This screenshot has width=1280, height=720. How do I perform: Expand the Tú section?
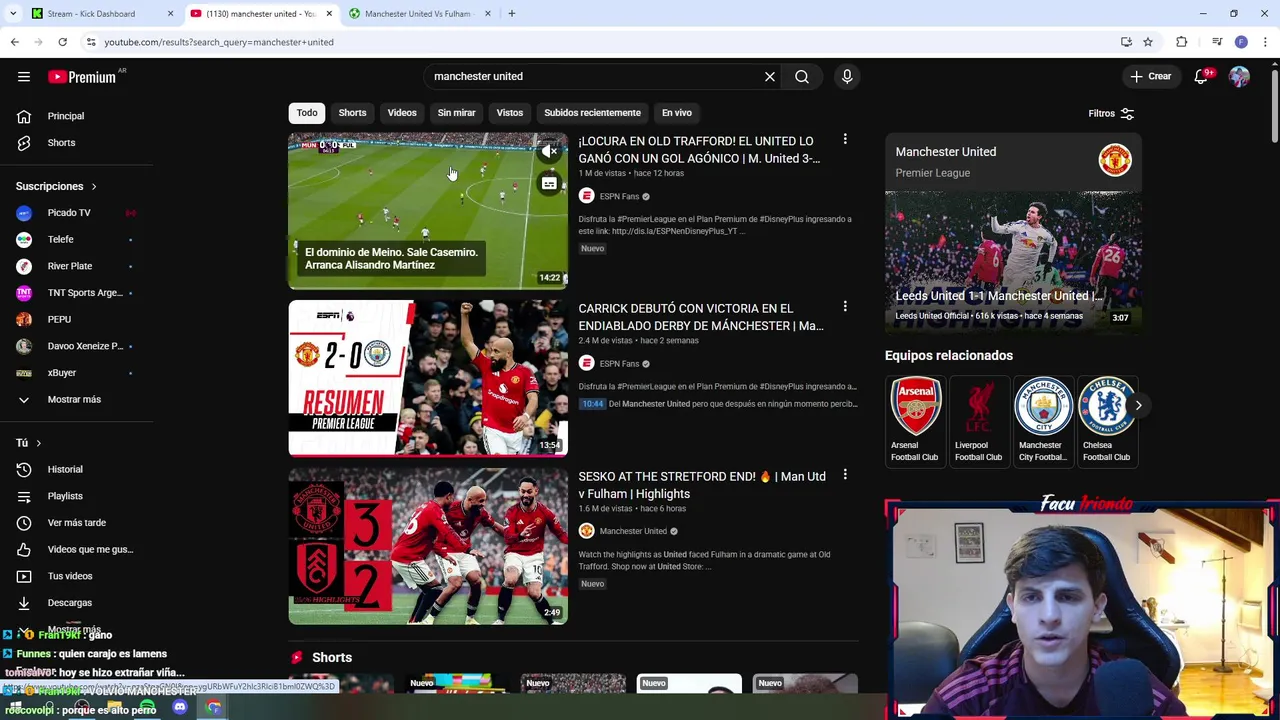click(28, 443)
